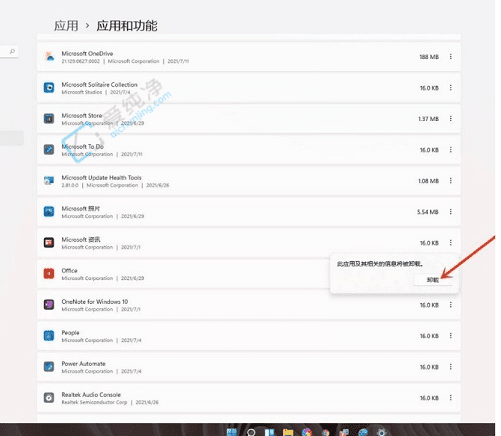Select the Microsoft OneDrive name text
Image resolution: width=501 pixels, height=436 pixels.
(87, 53)
